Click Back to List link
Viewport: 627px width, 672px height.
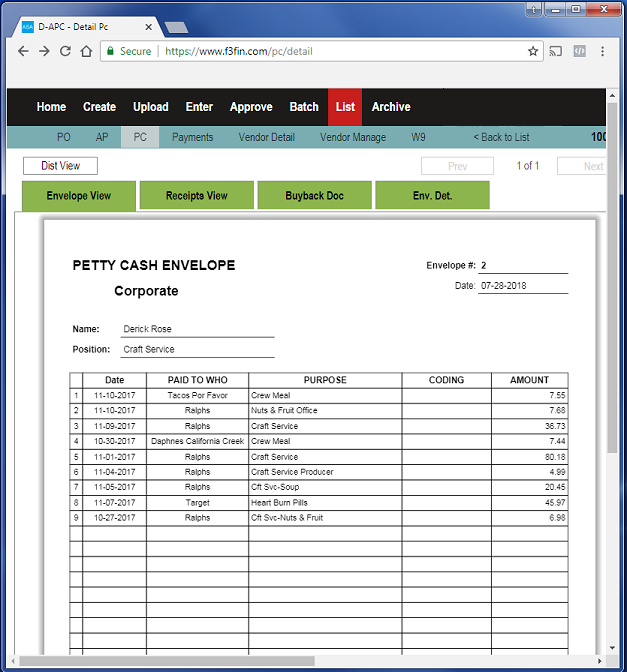pyautogui.click(x=501, y=137)
